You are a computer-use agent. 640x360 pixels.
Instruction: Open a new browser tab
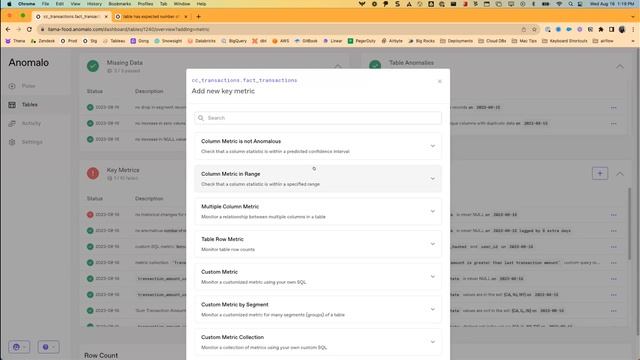[x=198, y=17]
